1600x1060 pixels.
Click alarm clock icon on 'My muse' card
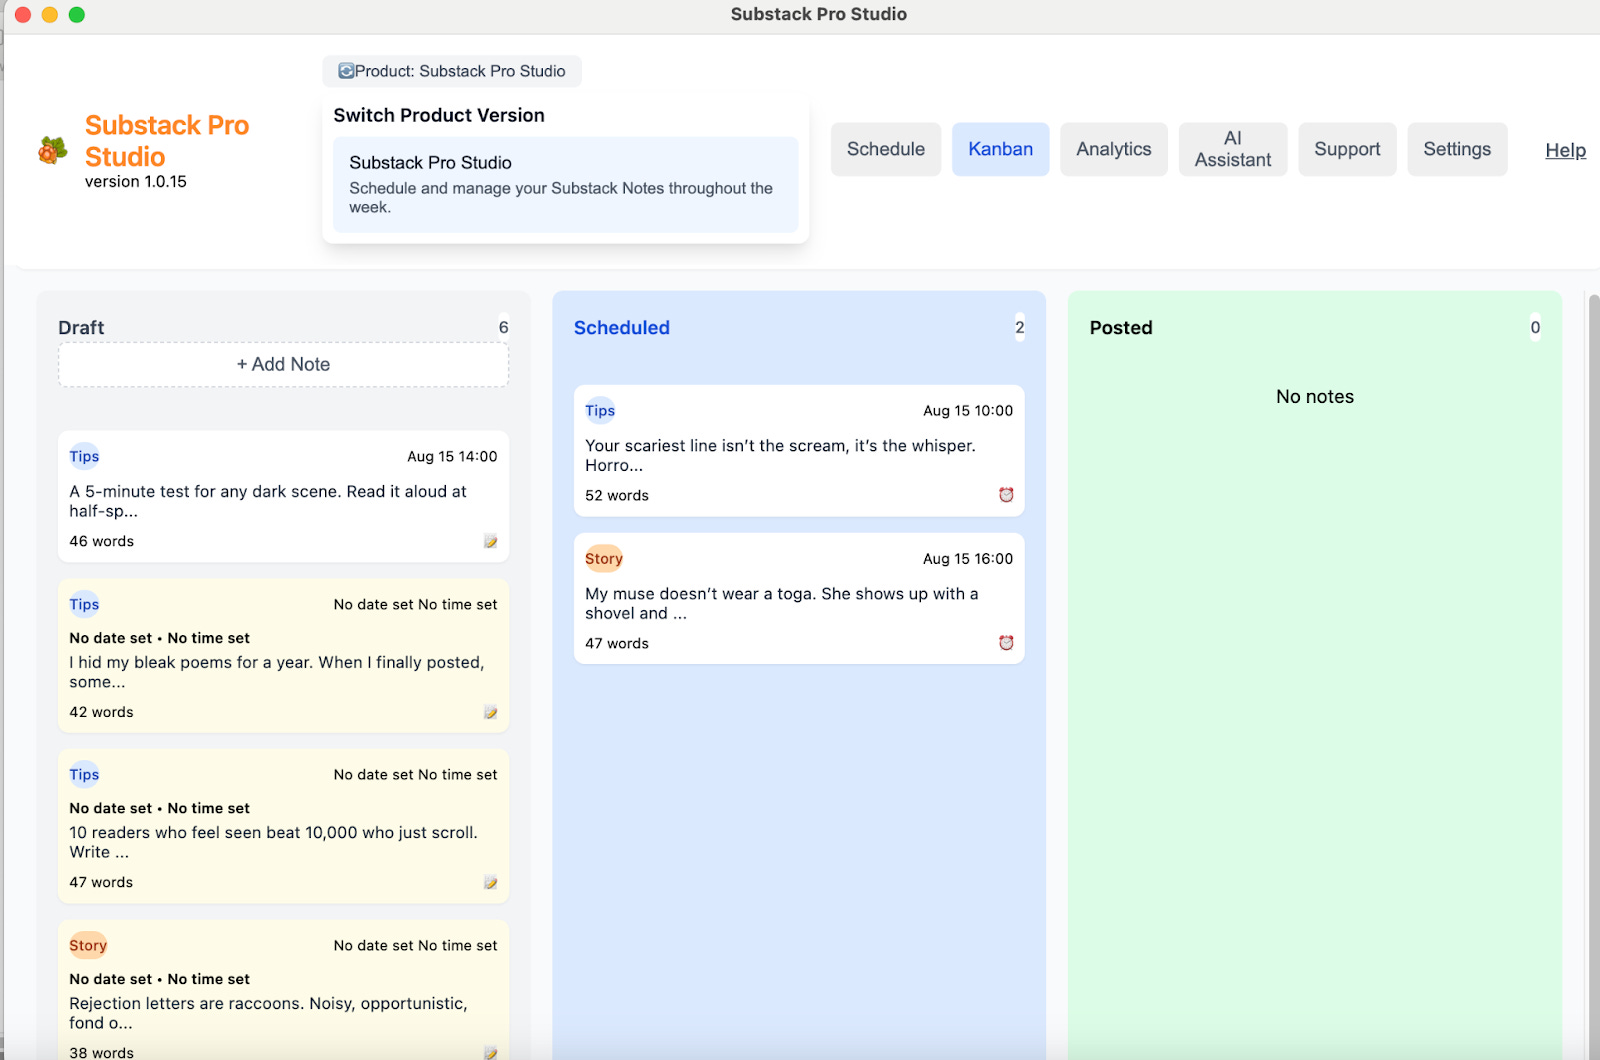click(x=1006, y=643)
